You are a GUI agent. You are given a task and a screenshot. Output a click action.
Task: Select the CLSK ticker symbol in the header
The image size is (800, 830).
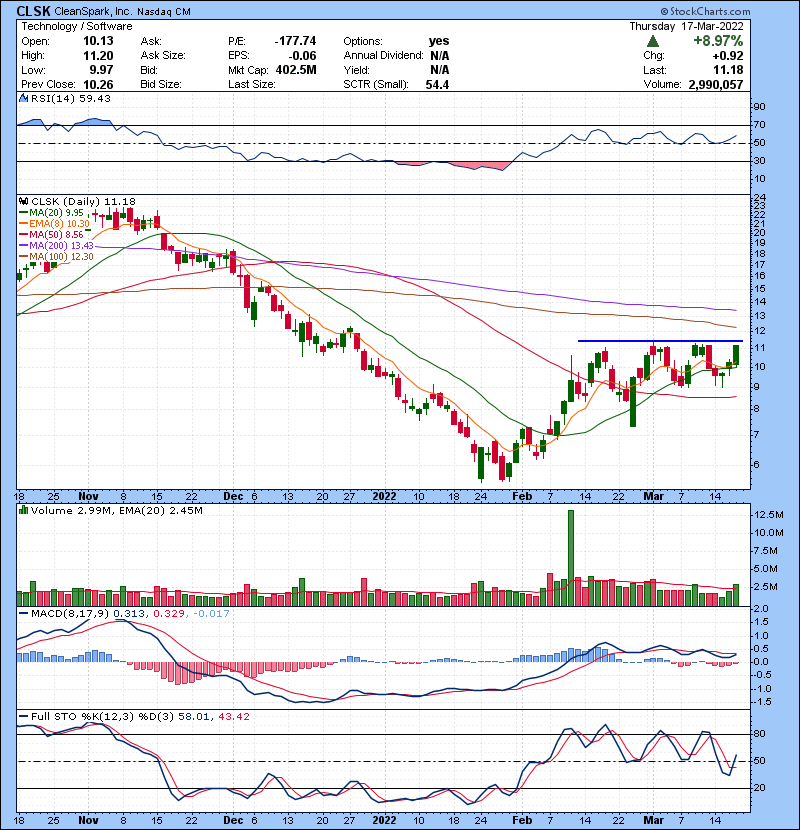coord(33,11)
